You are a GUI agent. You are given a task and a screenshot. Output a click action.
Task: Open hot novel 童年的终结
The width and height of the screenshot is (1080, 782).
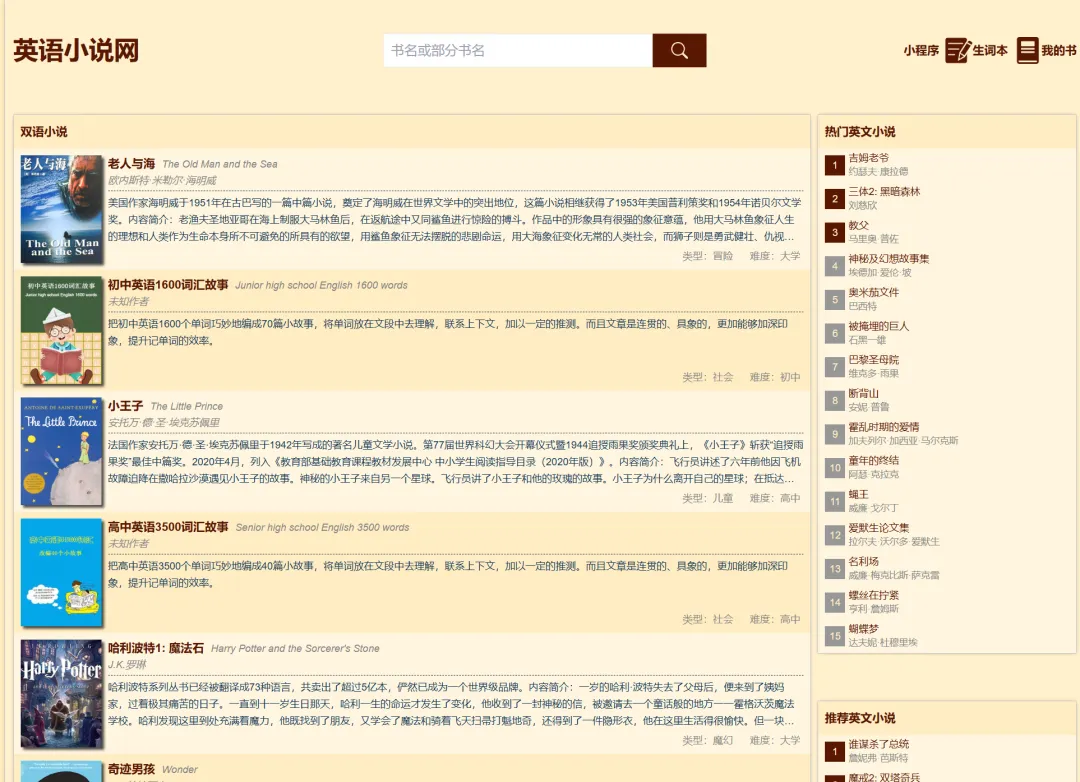click(x=873, y=460)
